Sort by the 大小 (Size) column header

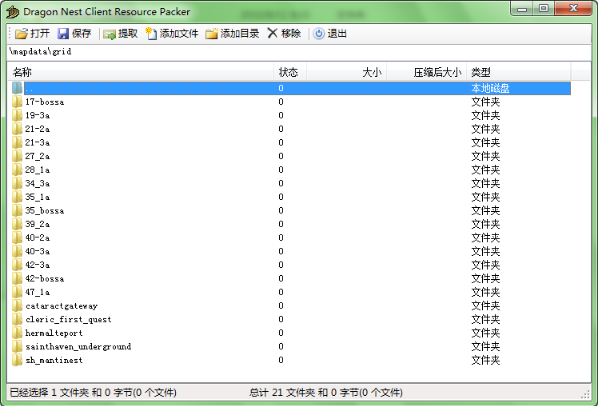pos(346,72)
